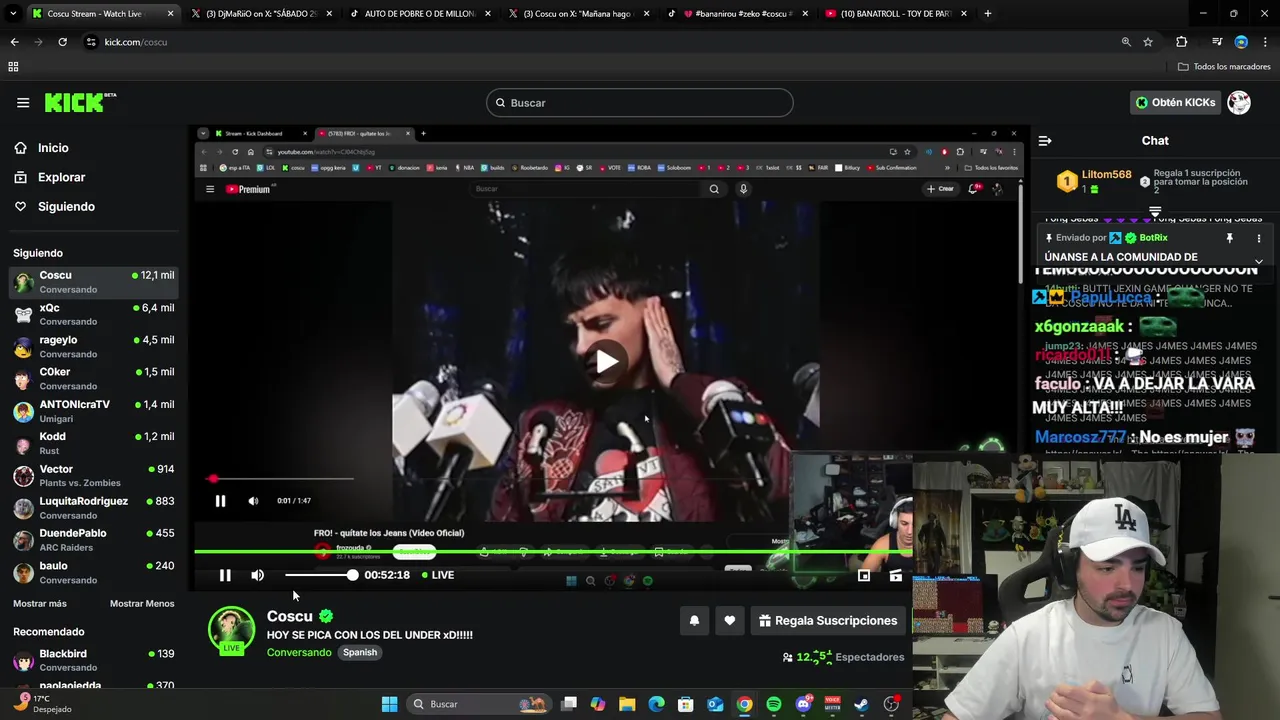Viewport: 1280px width, 720px height.
Task: Toggle the notification bell for Coscu
Action: tap(694, 621)
